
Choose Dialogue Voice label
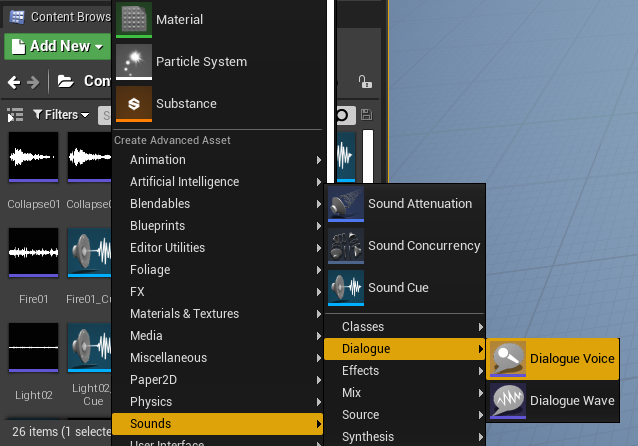(x=572, y=359)
